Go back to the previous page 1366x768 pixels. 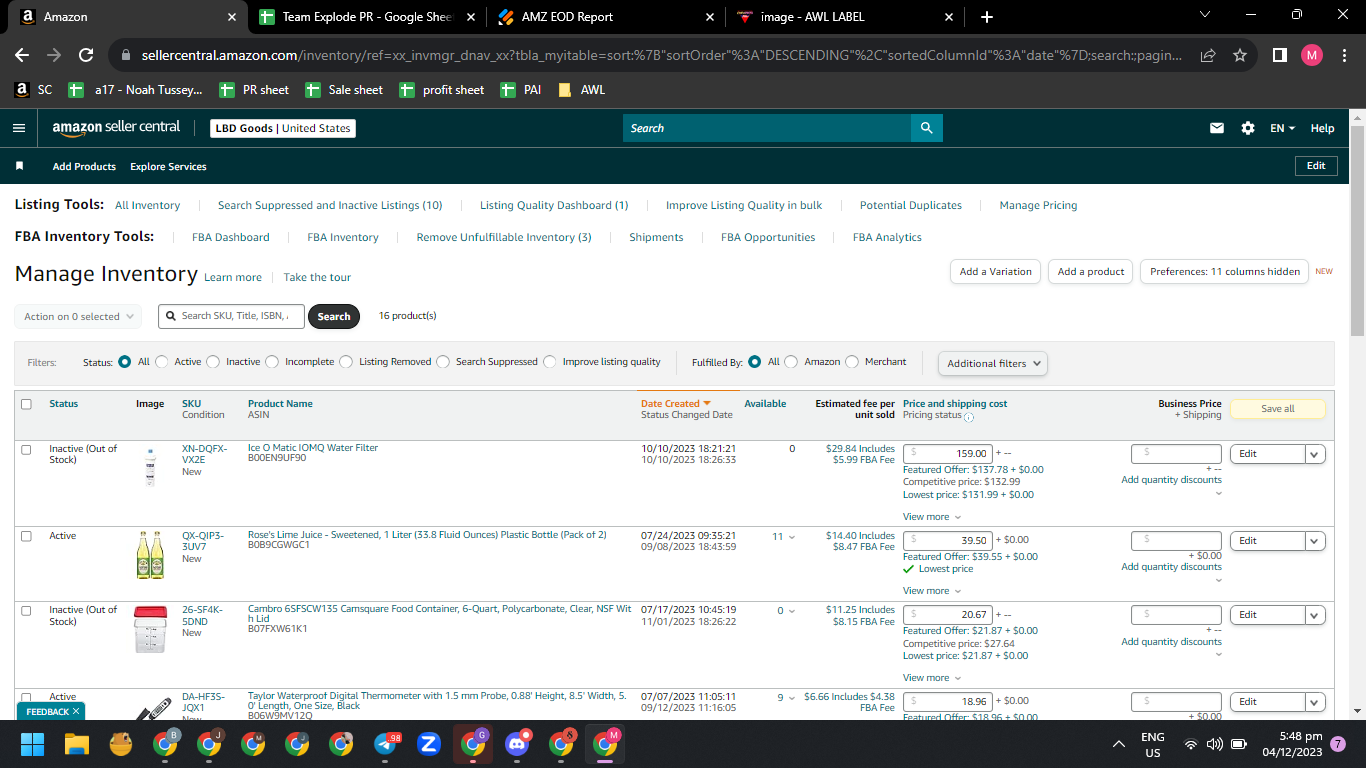tap(22, 56)
